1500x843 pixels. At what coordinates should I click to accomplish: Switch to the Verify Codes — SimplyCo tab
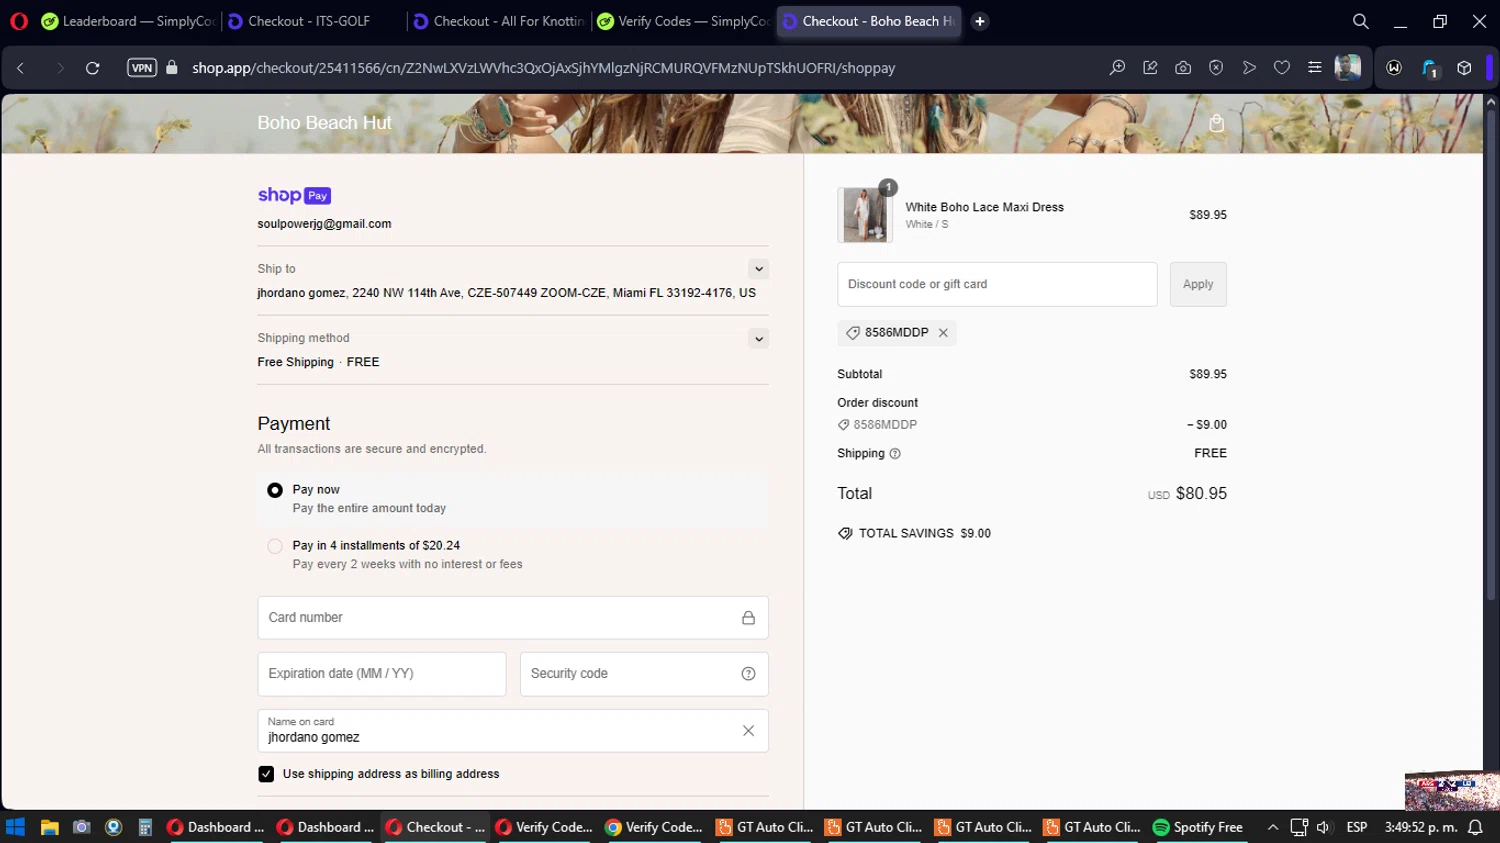tap(684, 21)
